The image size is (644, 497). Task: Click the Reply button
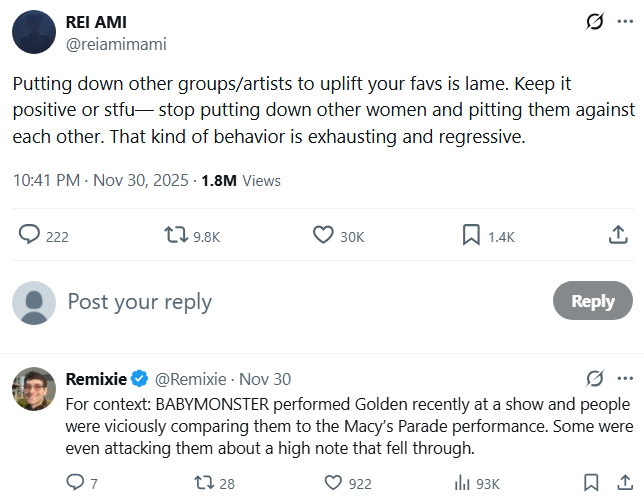click(592, 301)
